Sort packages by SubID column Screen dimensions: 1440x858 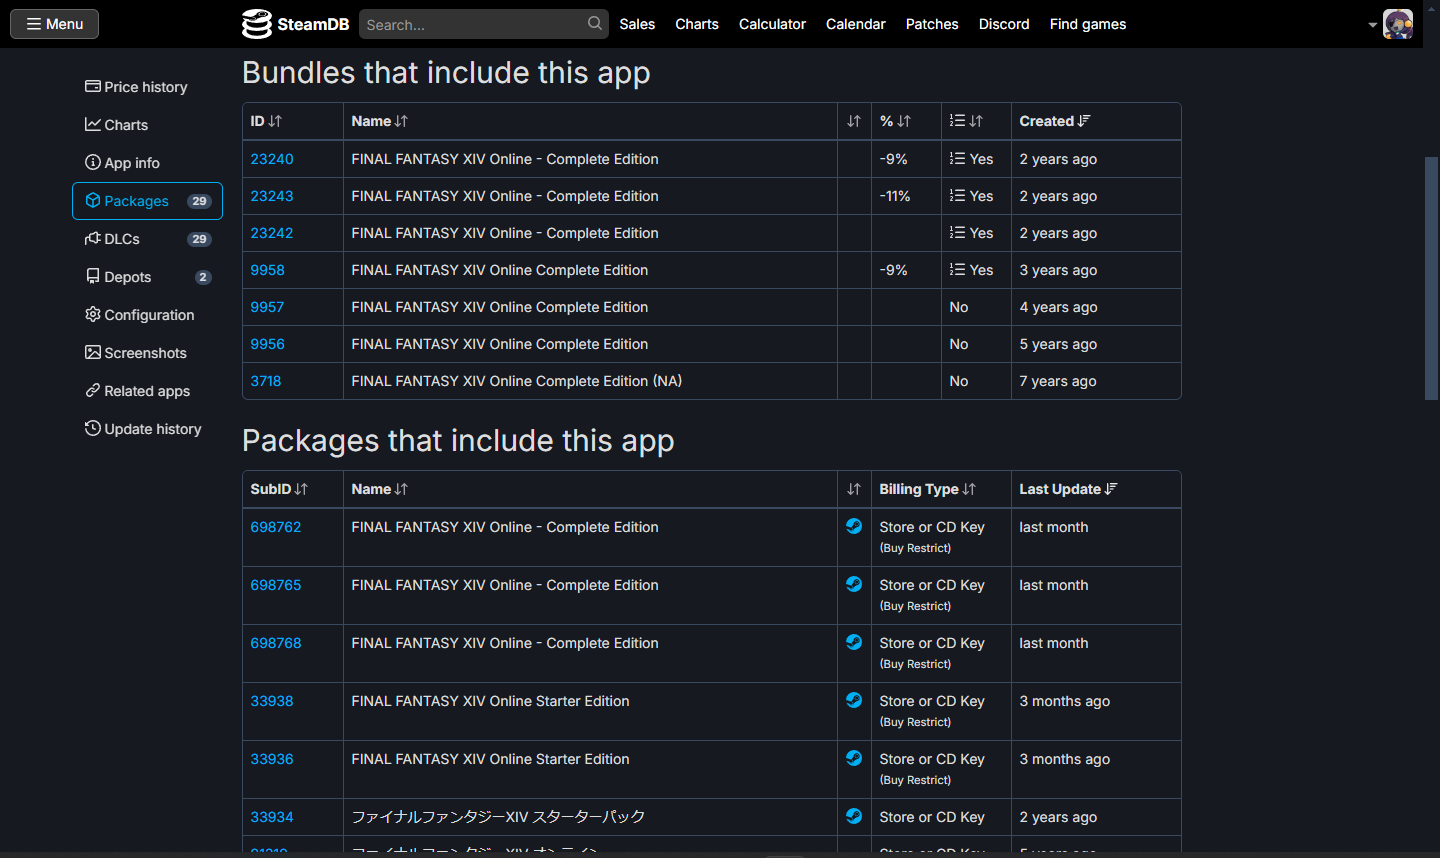279,489
